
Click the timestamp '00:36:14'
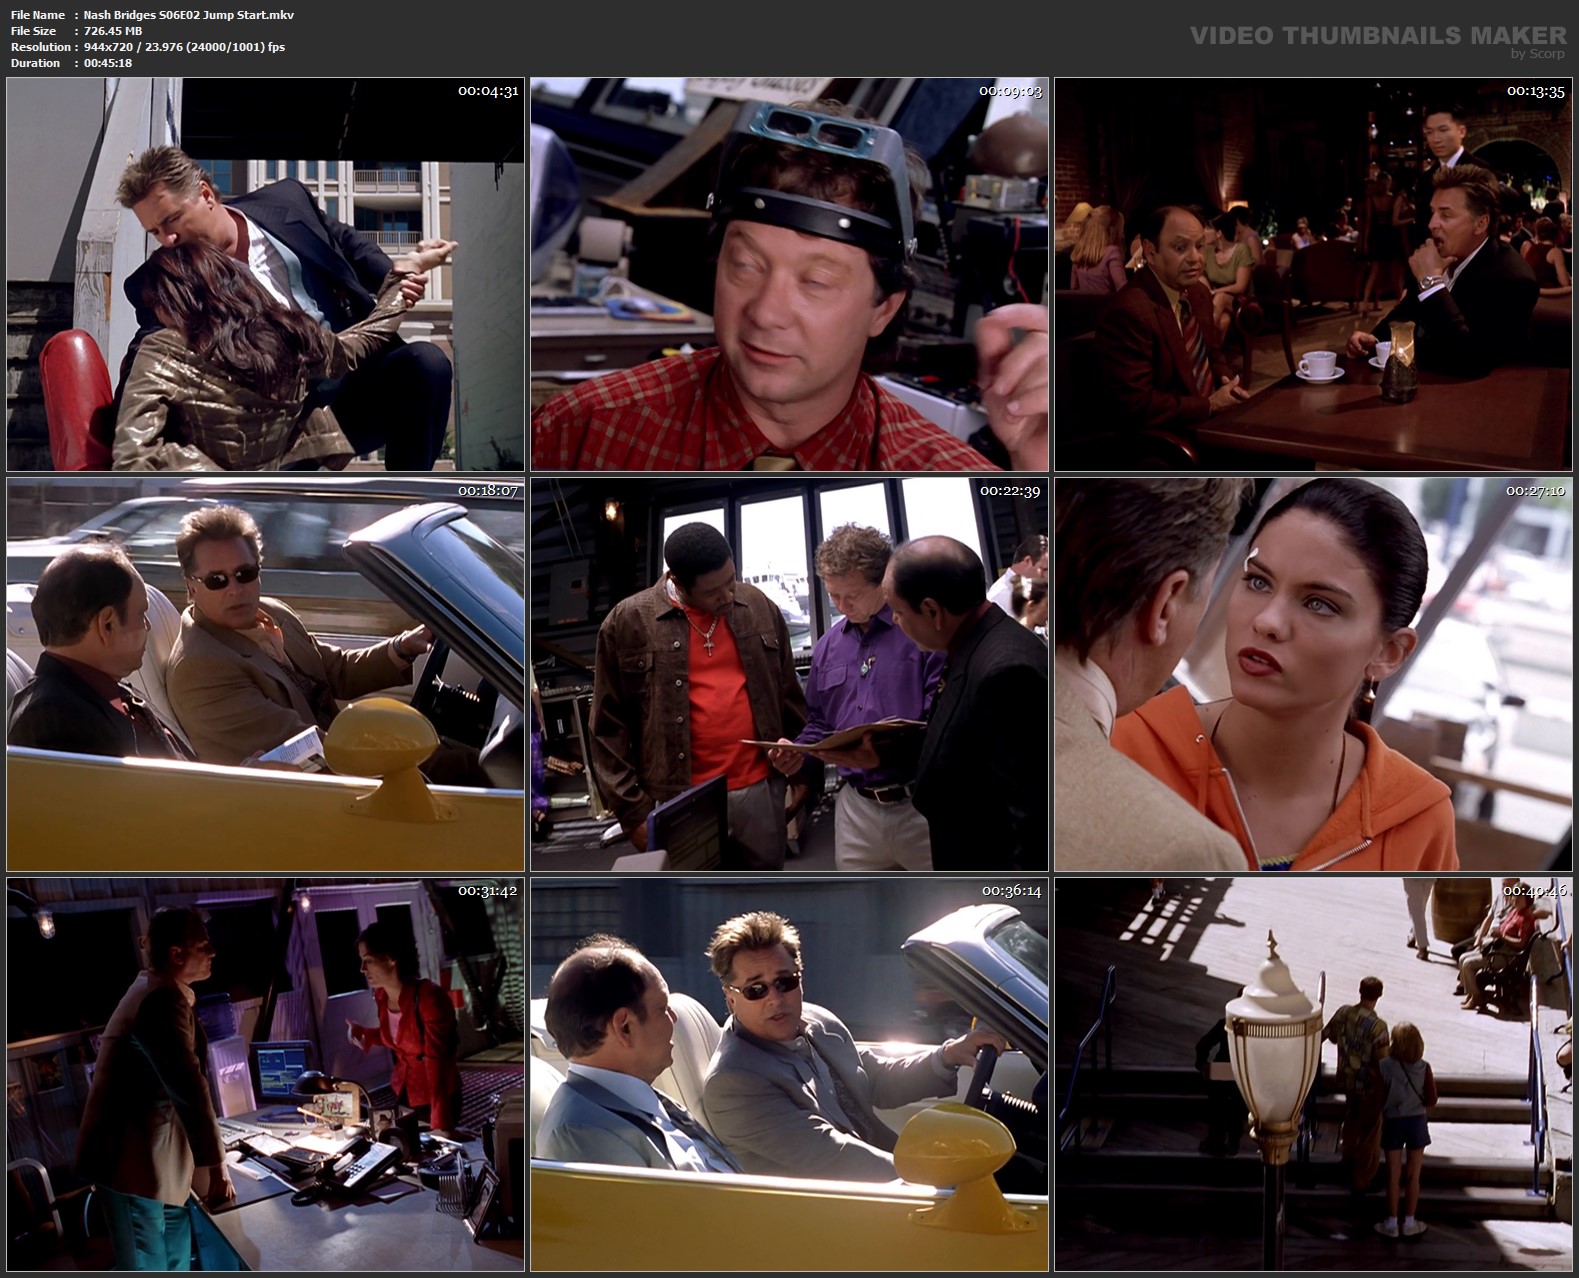click(1011, 891)
